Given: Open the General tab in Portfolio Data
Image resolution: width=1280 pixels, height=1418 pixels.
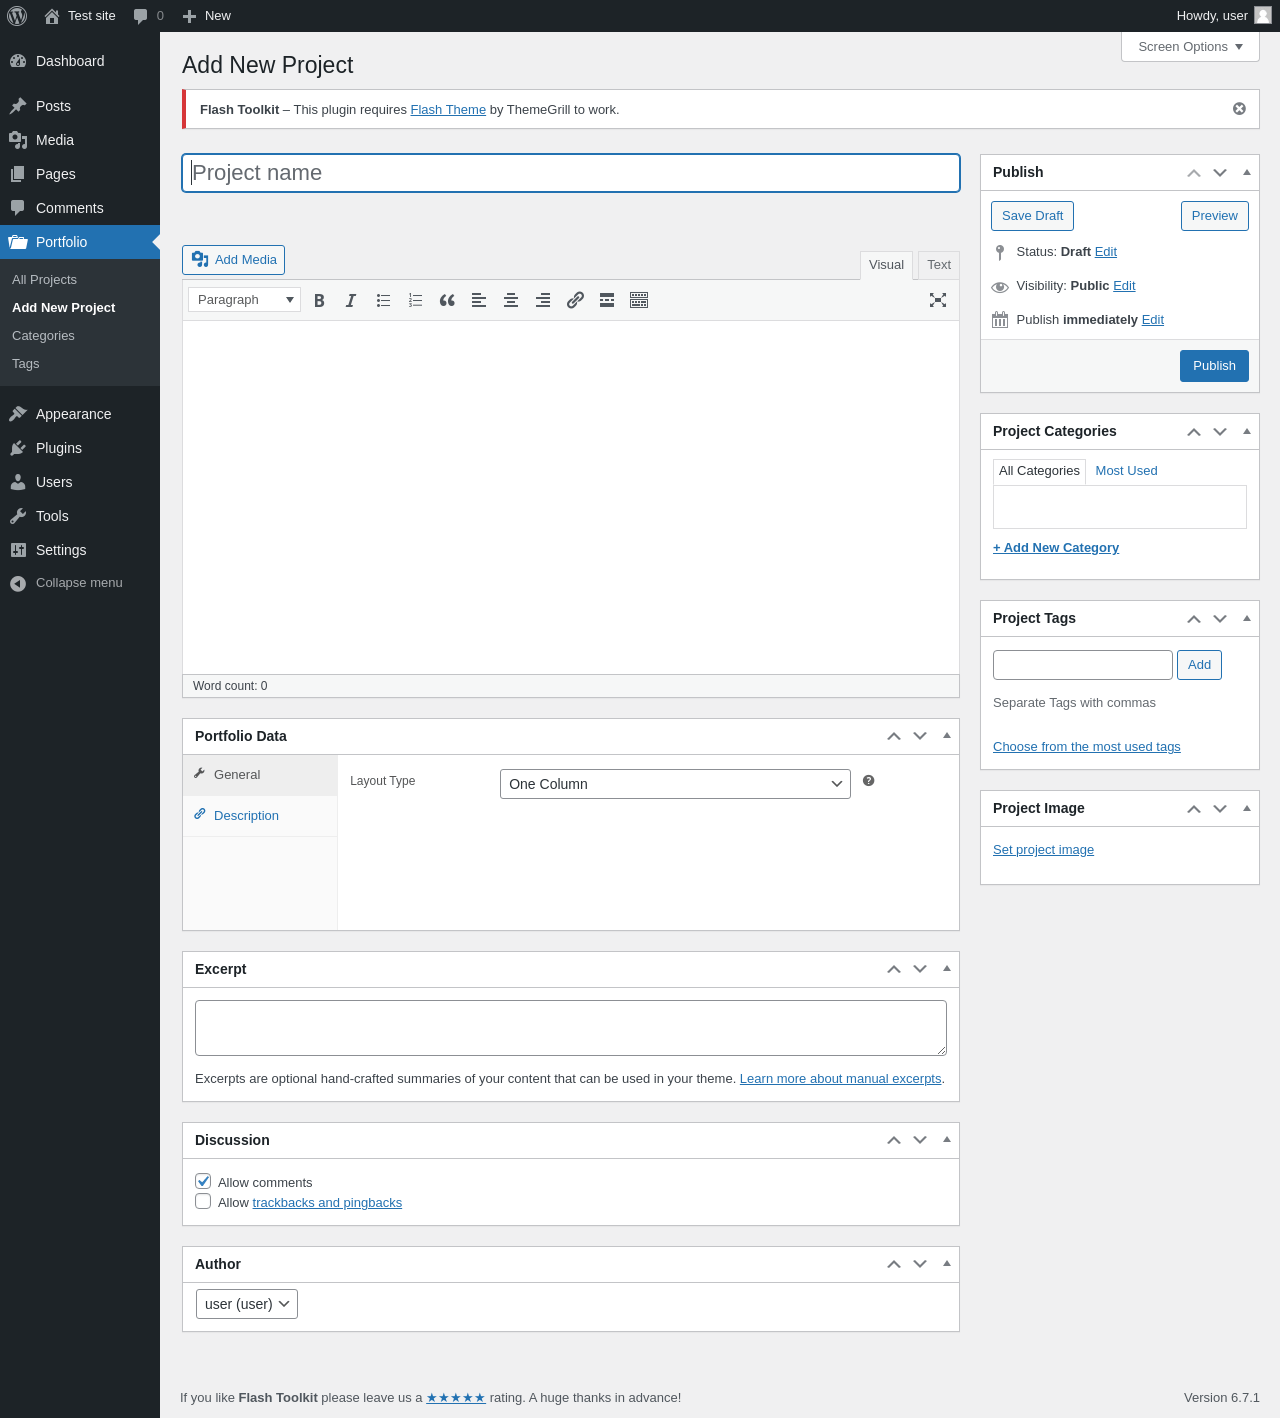Looking at the screenshot, I should 260,775.
